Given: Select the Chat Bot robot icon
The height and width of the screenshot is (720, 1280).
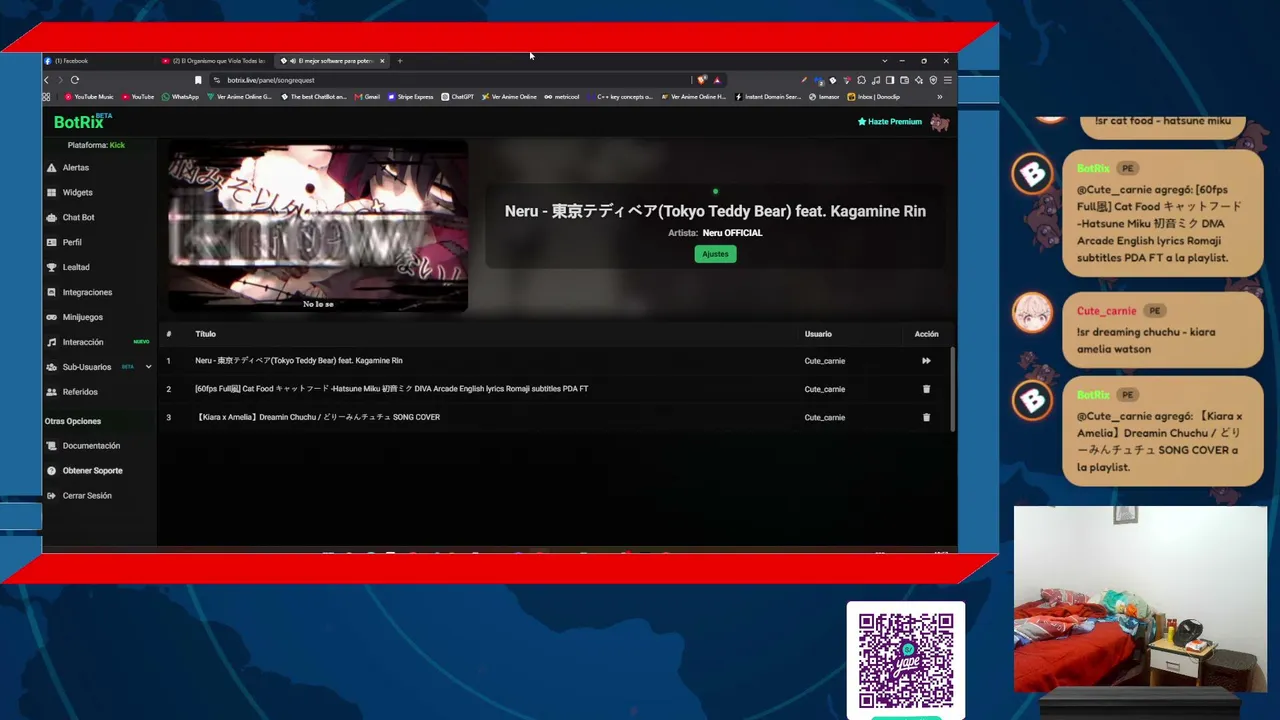Looking at the screenshot, I should pyautogui.click(x=52, y=218).
